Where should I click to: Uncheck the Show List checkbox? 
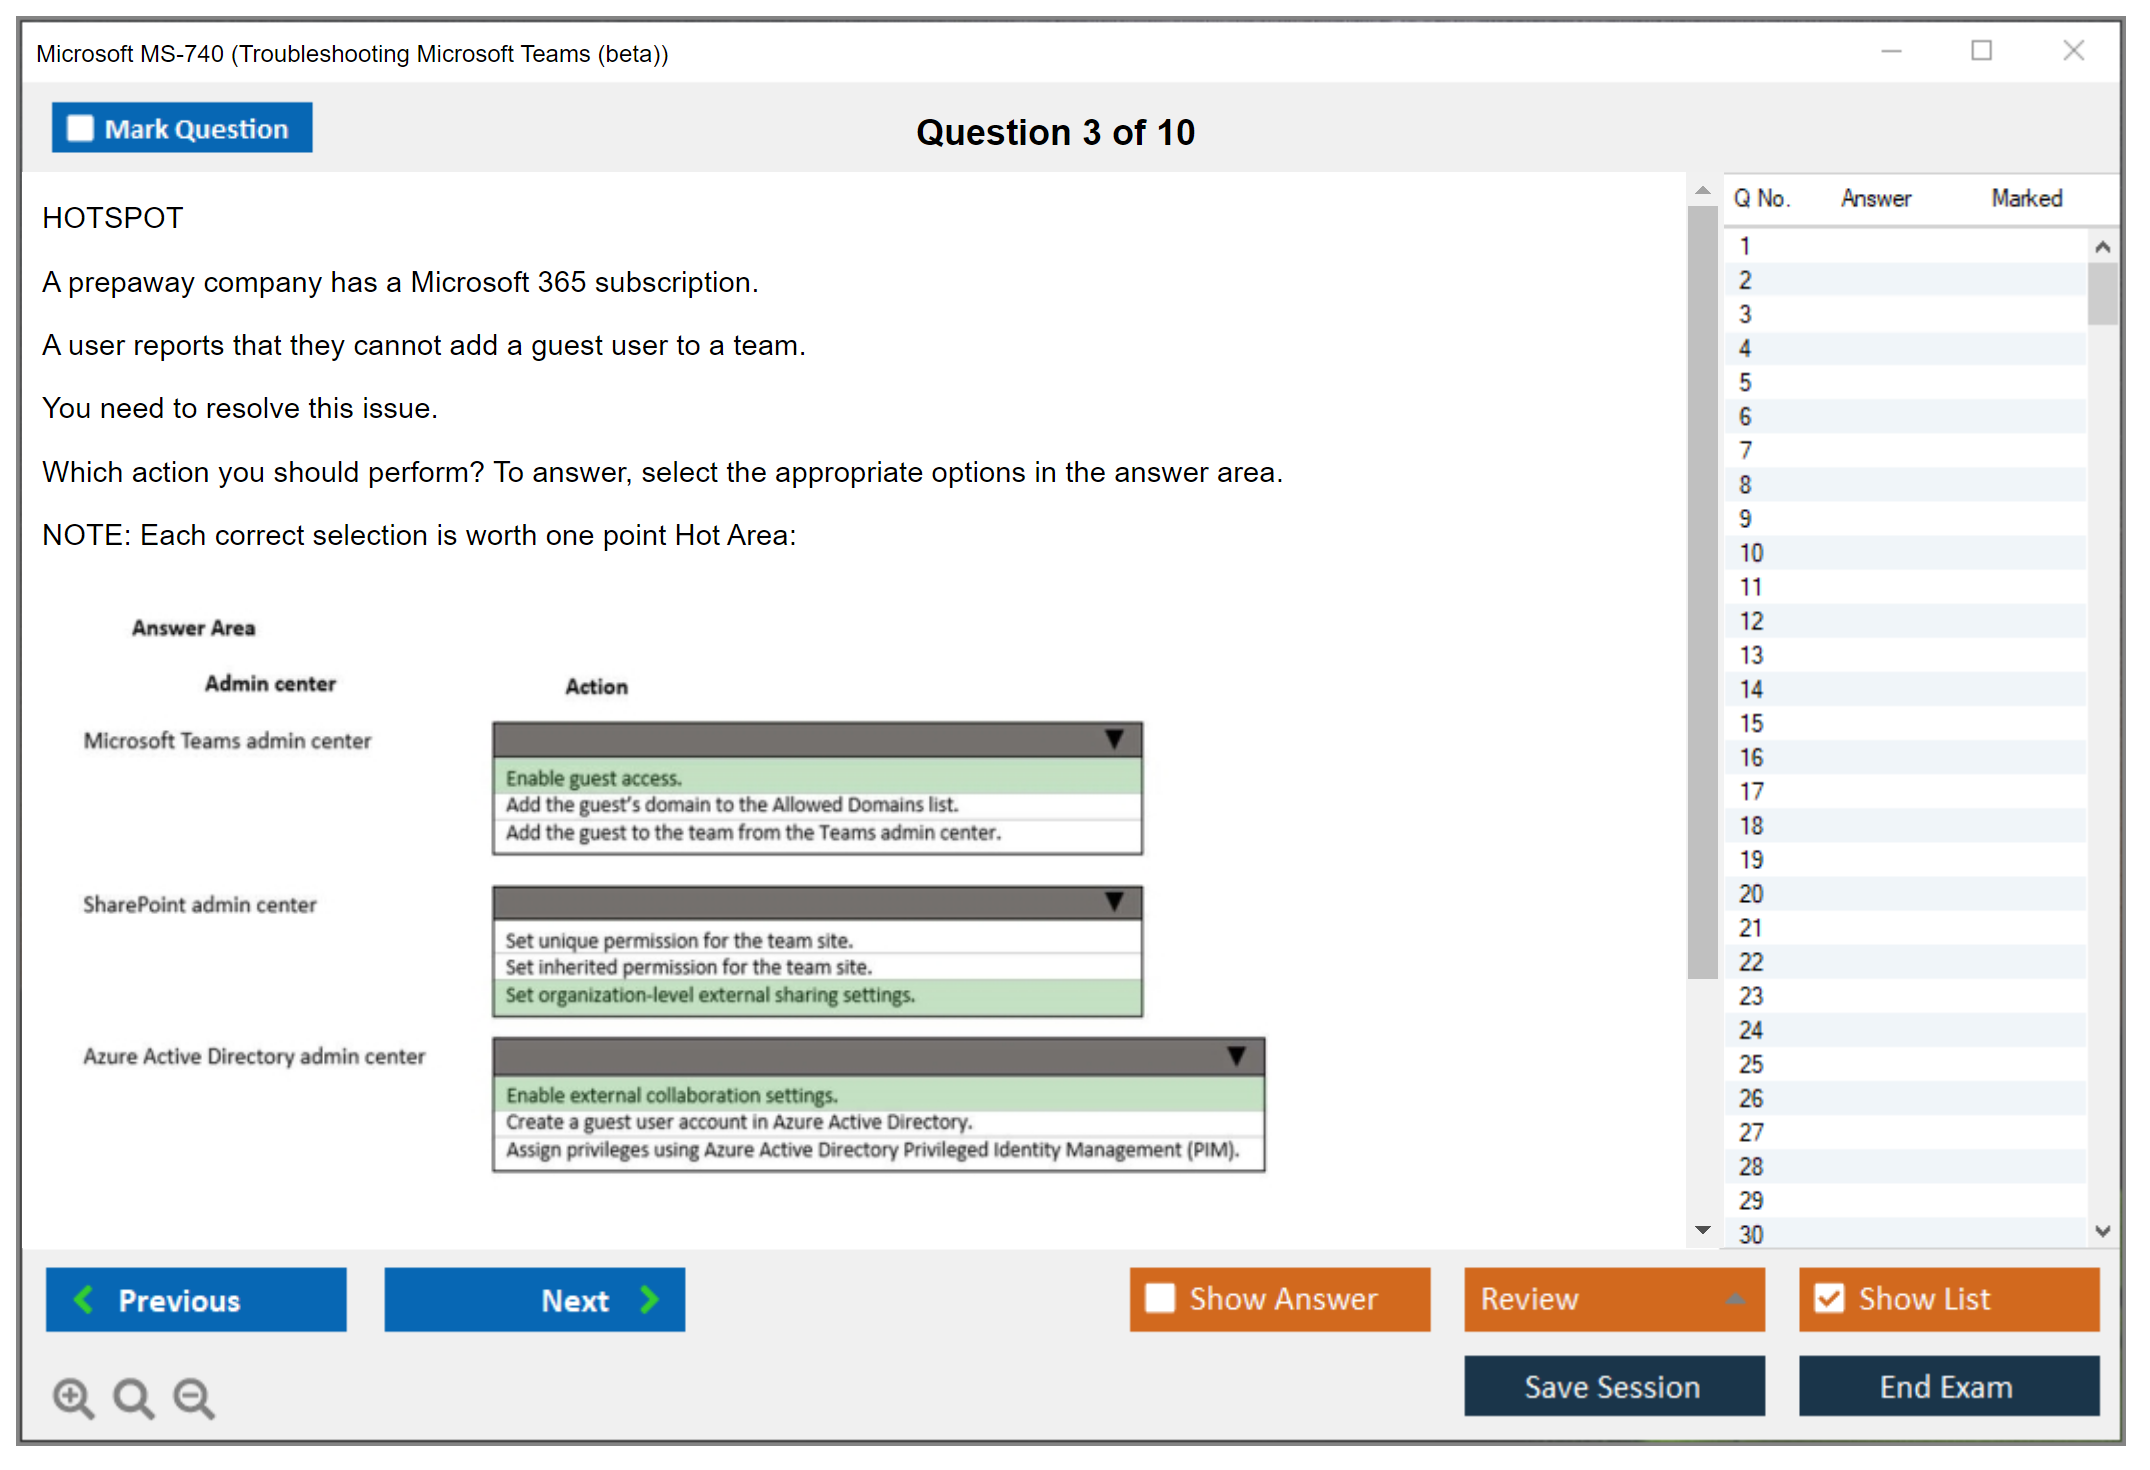(x=1829, y=1298)
